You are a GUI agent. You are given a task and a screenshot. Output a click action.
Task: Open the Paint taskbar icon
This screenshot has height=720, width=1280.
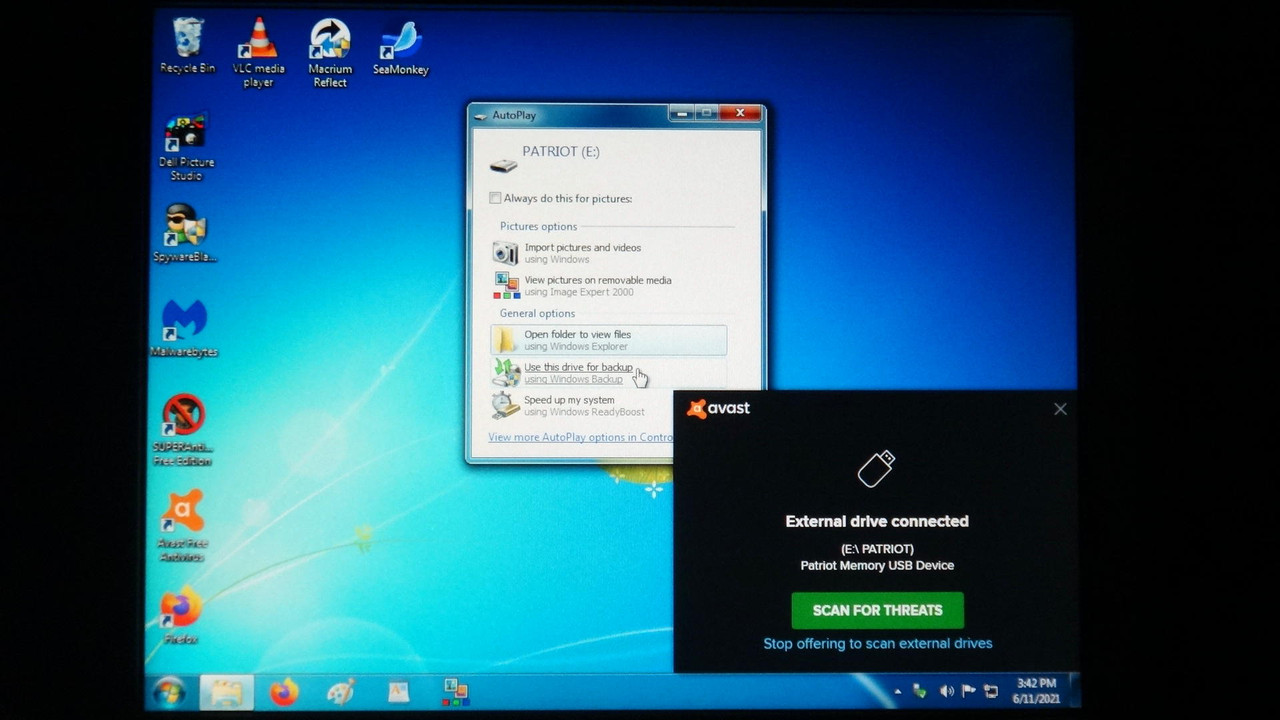[x=342, y=692]
